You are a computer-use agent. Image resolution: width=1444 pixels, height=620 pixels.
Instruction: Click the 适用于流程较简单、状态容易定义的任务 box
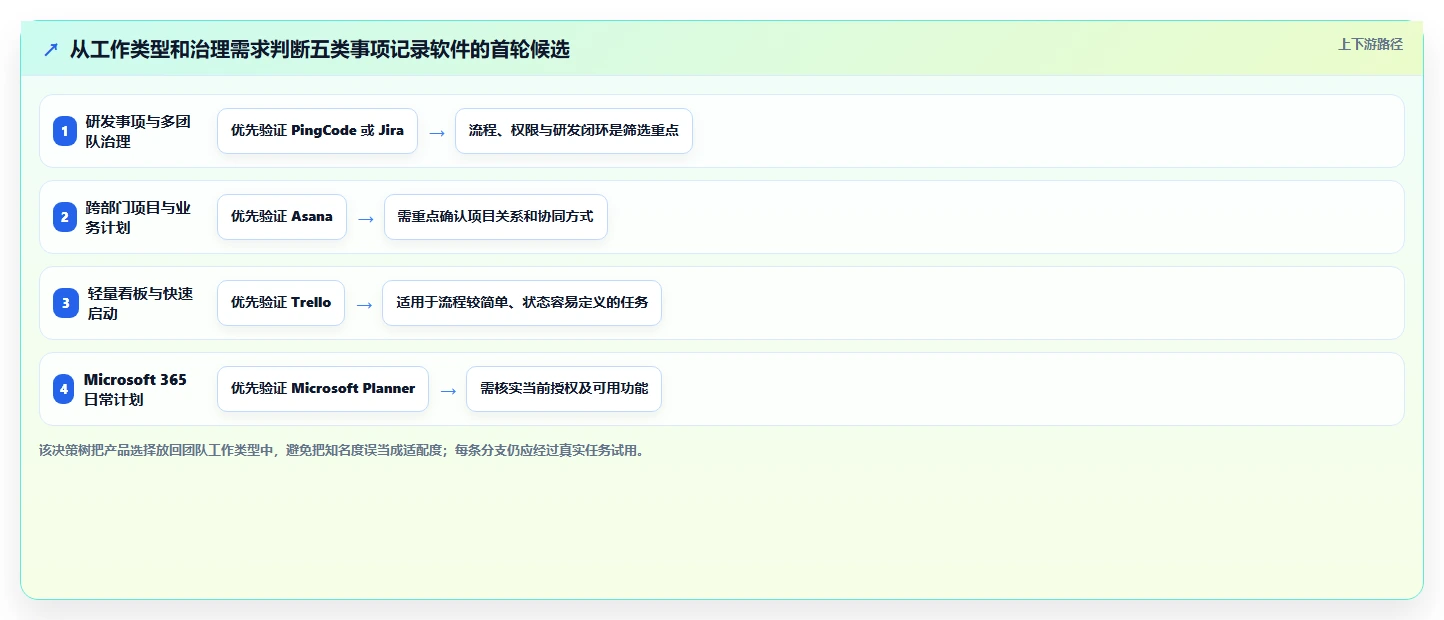(x=522, y=303)
